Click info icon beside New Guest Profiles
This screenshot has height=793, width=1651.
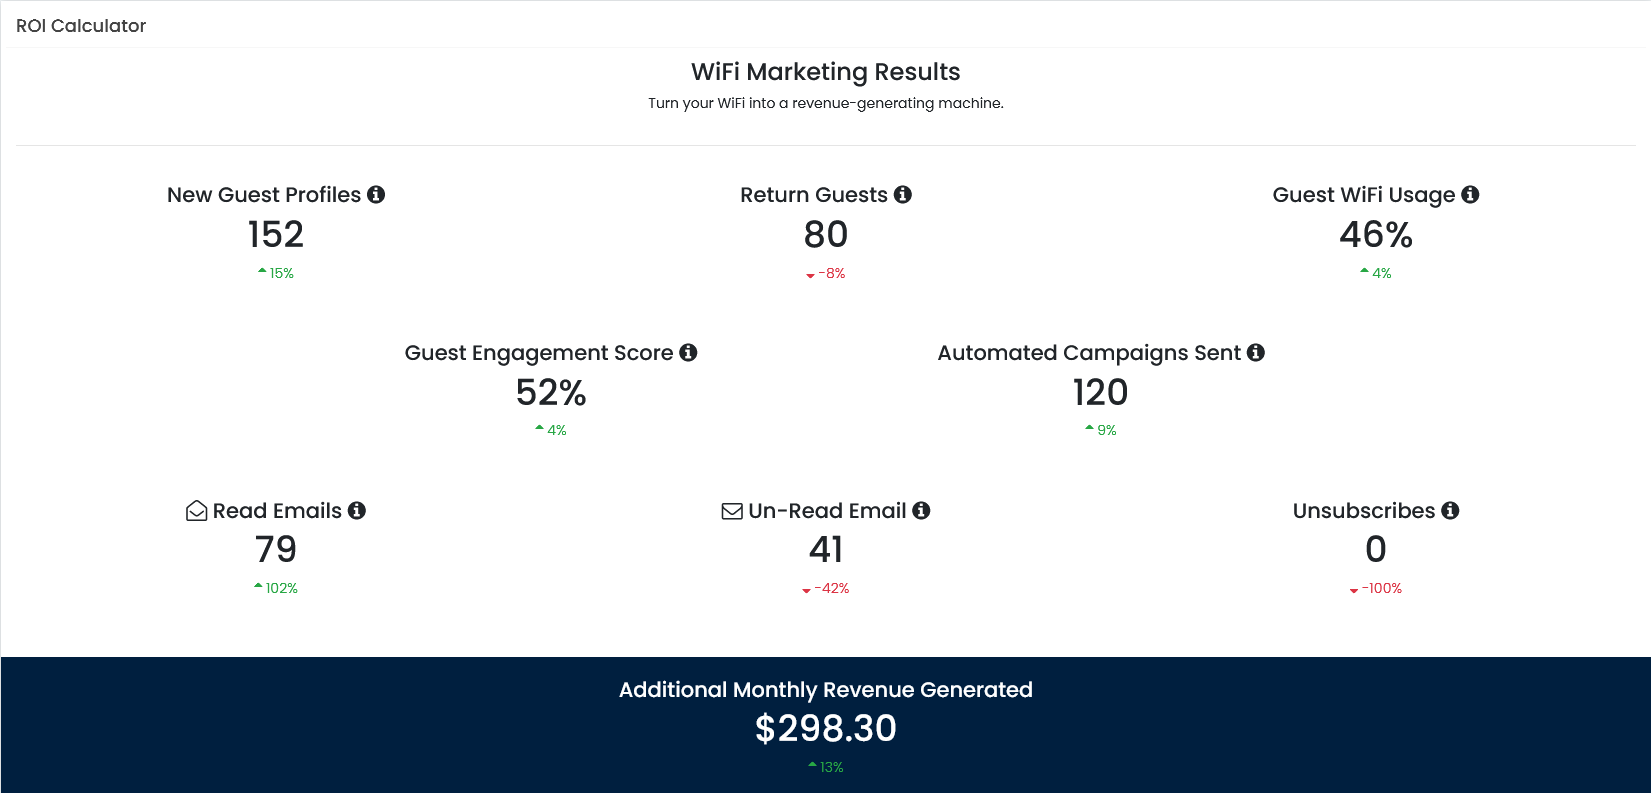[x=376, y=194]
